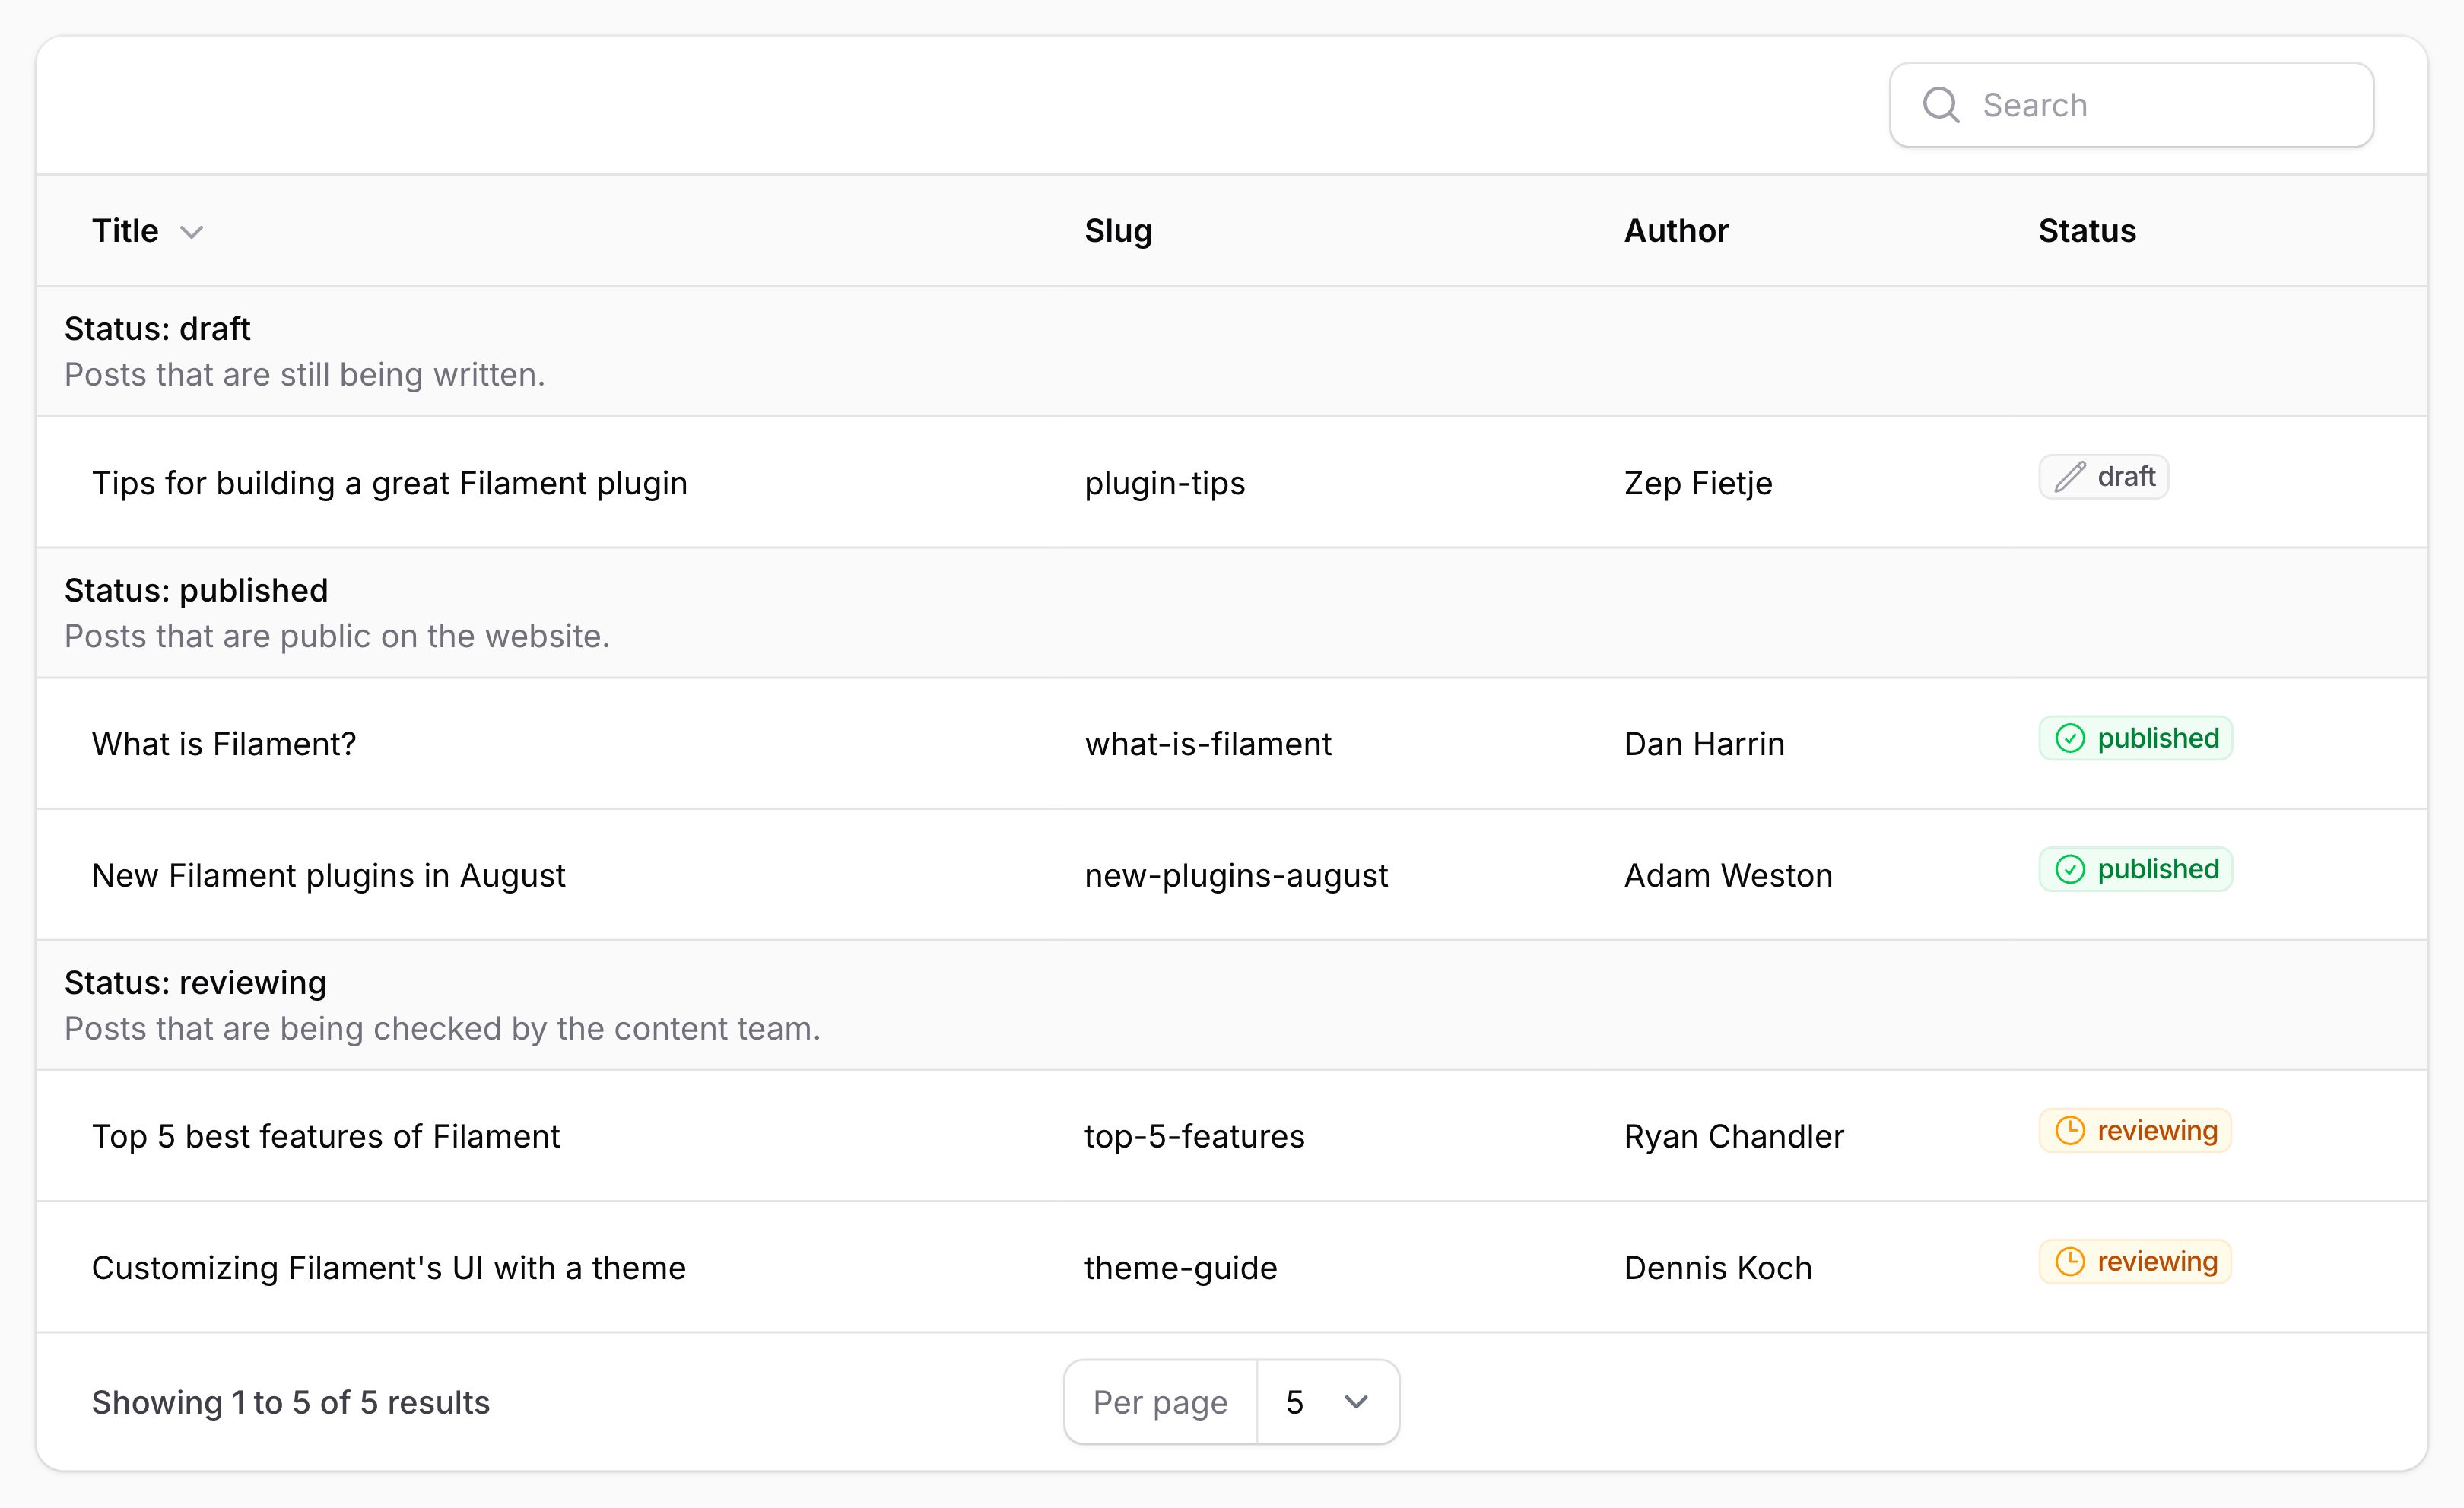Click the Slug column header
Viewport: 2464px width, 1508px height.
[1119, 231]
